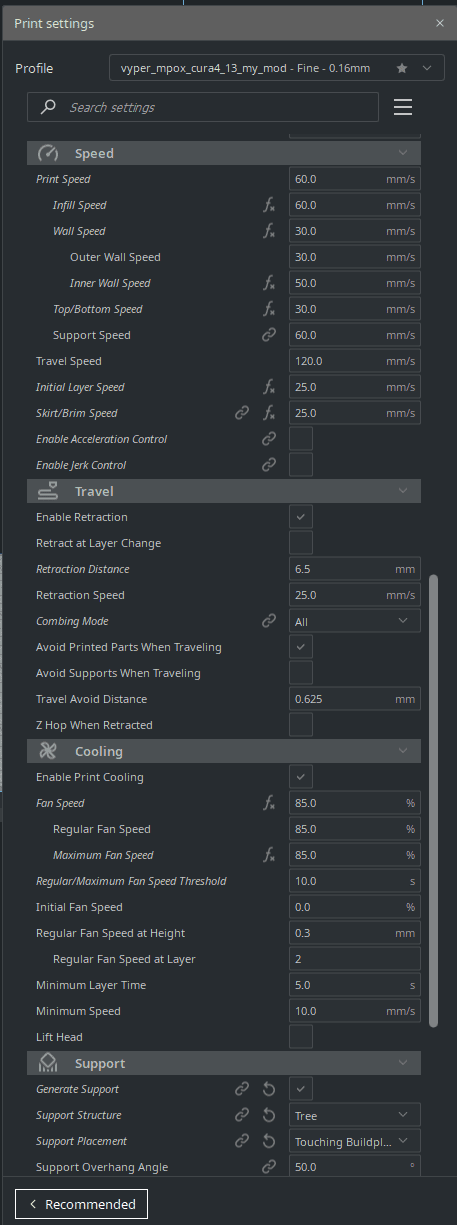Collapse the Cooling section
This screenshot has width=457, height=1225.
click(224, 751)
